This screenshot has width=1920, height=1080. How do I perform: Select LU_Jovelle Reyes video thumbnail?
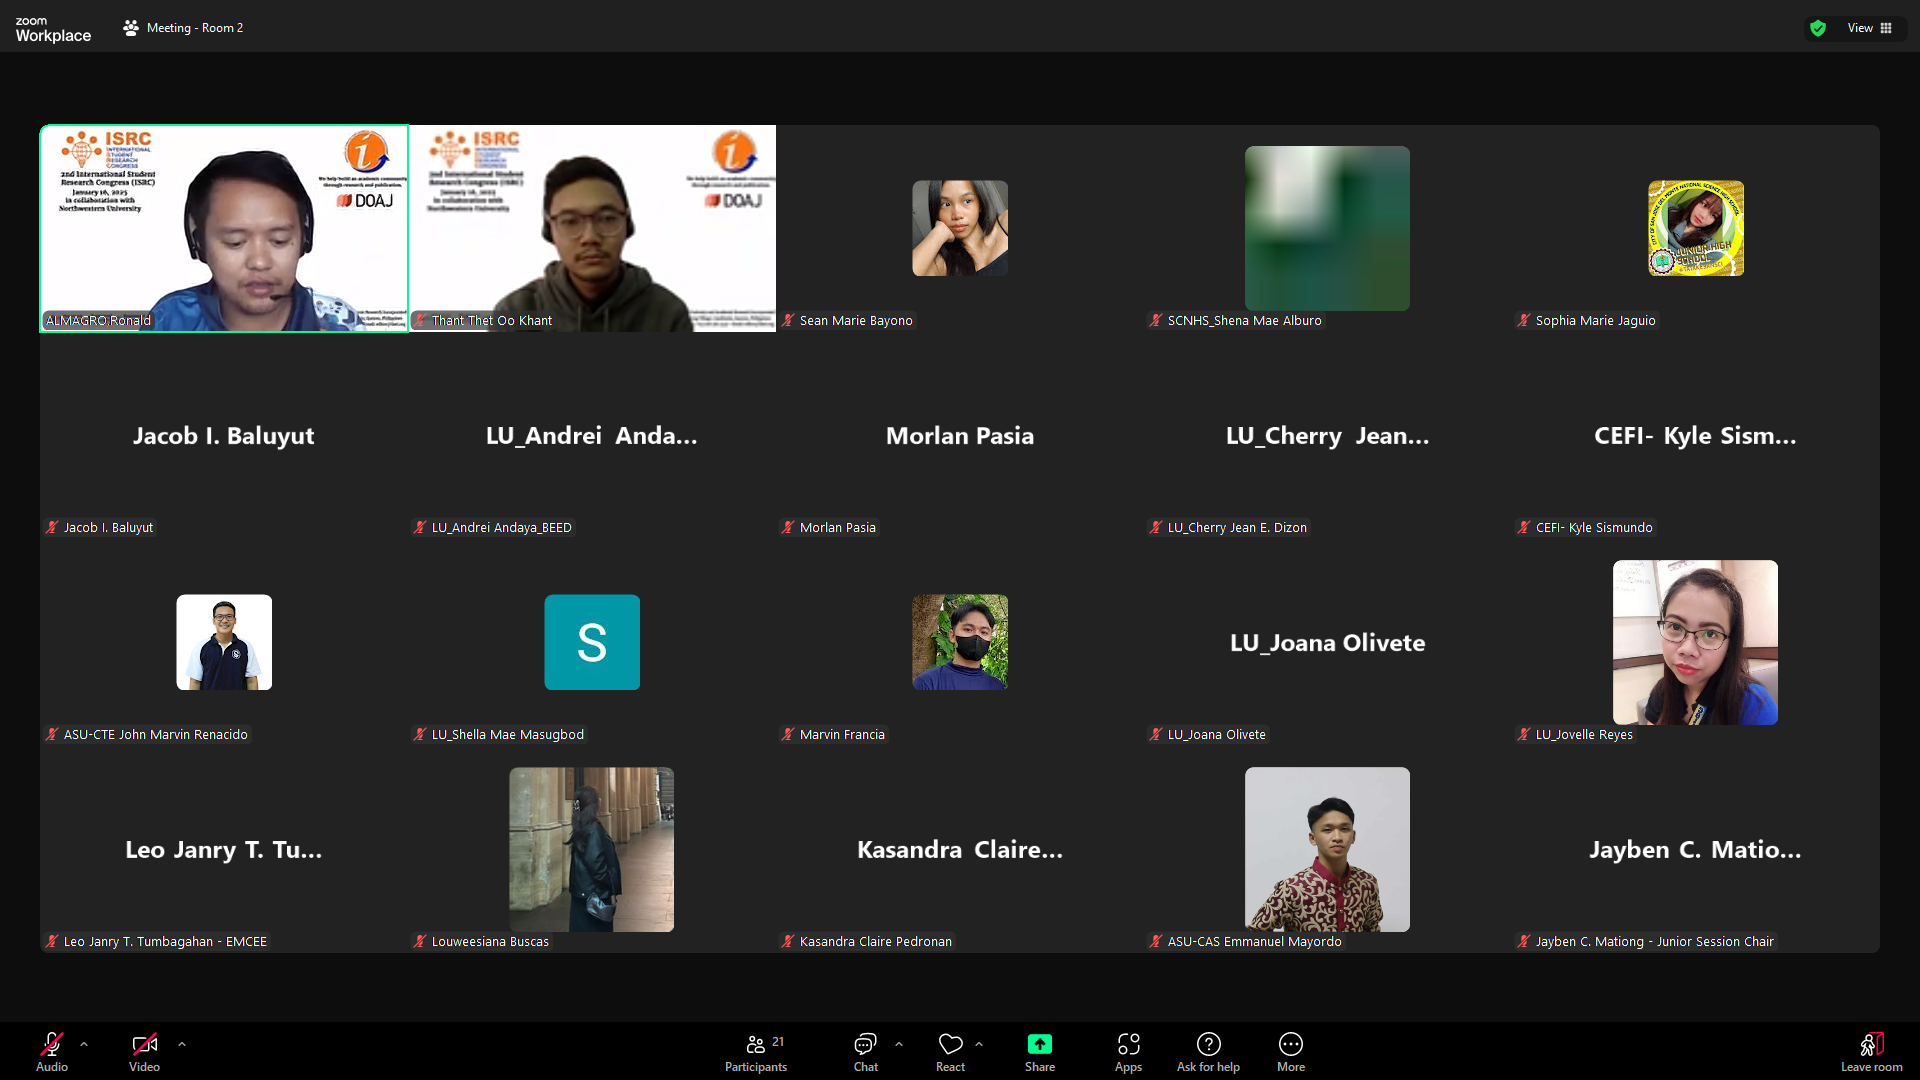(x=1695, y=642)
